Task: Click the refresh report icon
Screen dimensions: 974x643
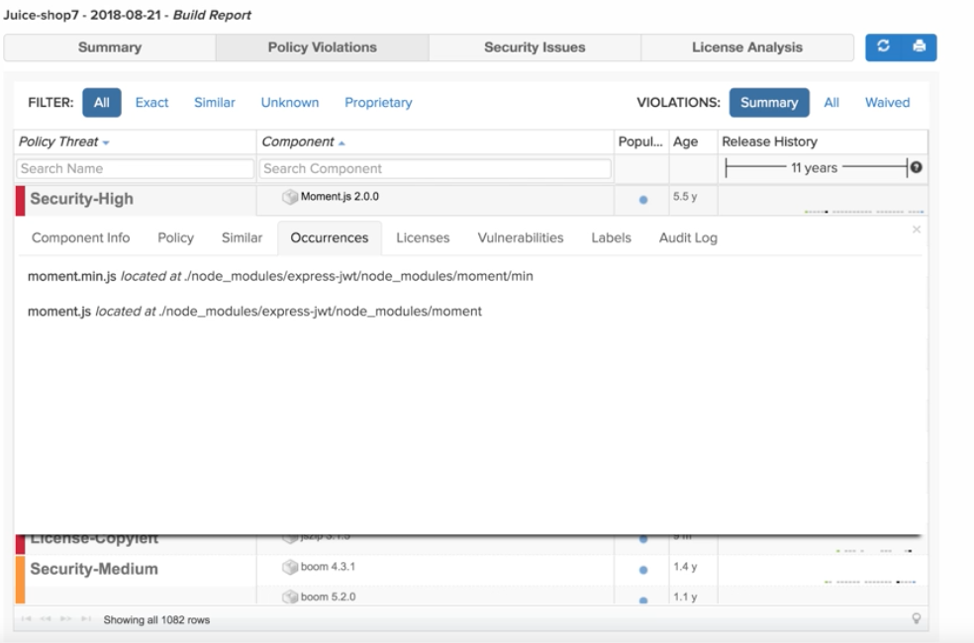Action: (x=883, y=47)
